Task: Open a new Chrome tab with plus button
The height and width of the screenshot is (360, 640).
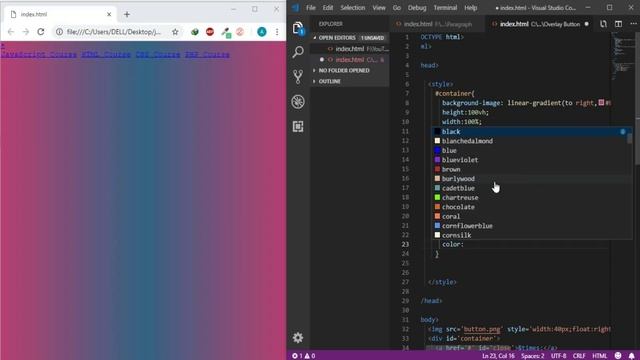Action: (127, 14)
